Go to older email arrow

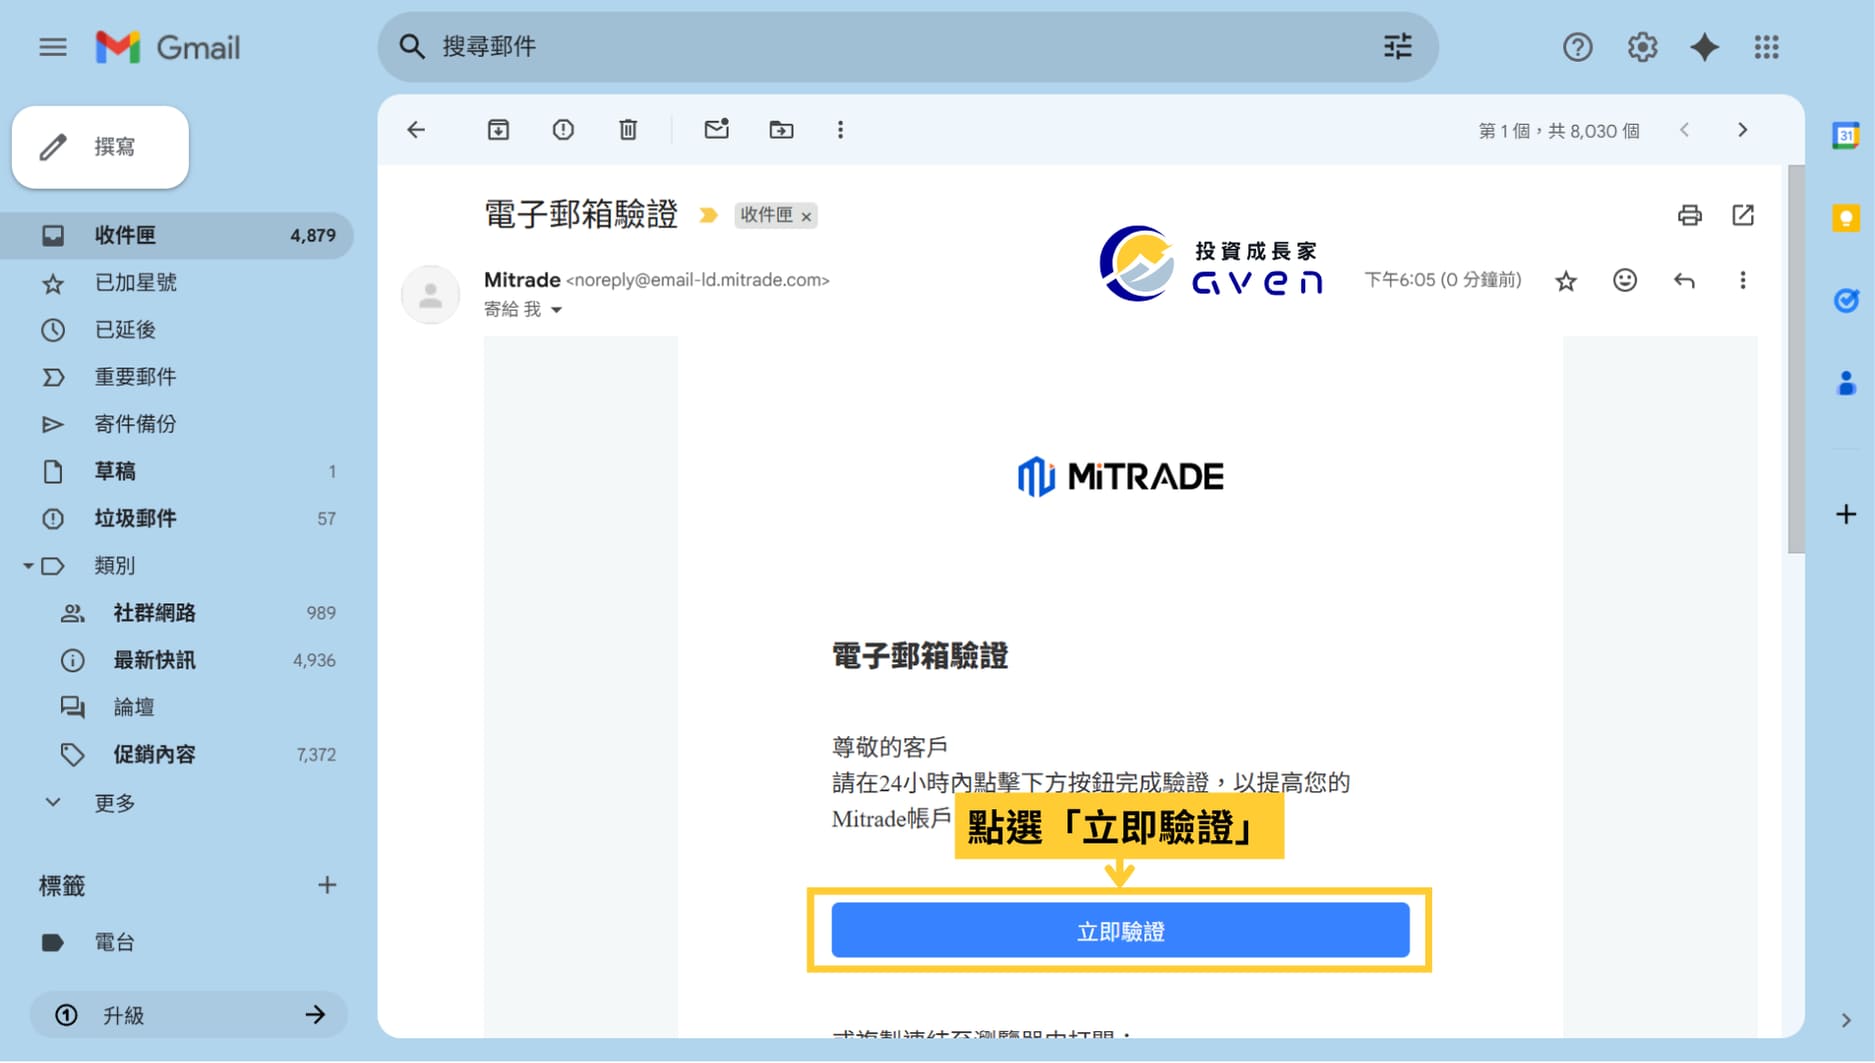pos(1743,130)
